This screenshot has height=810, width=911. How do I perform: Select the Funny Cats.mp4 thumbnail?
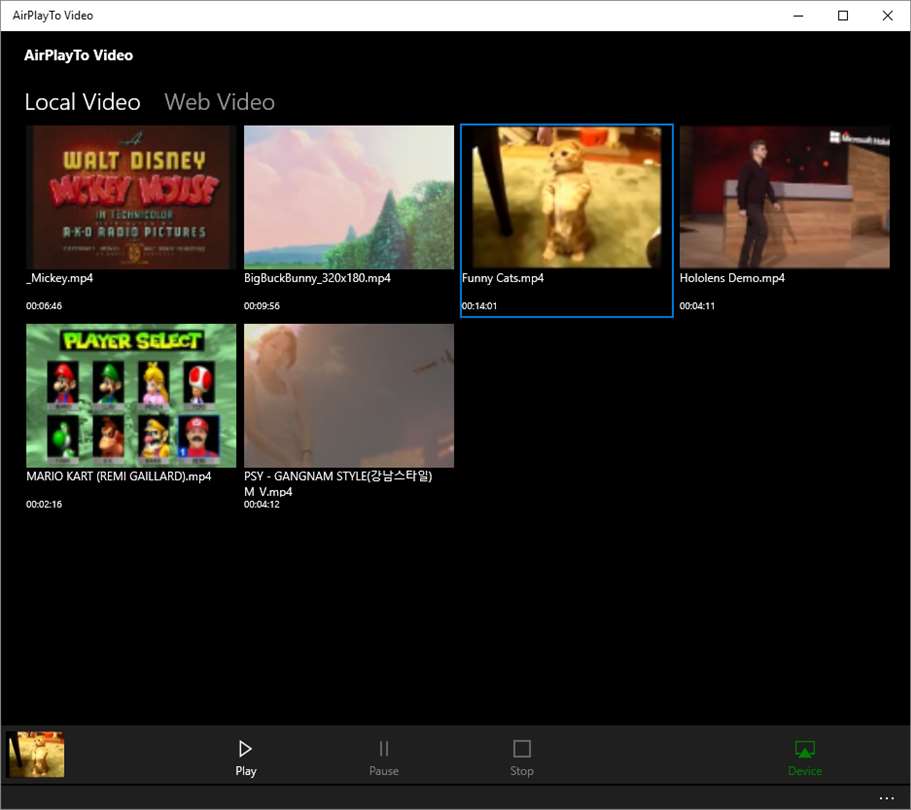click(566, 198)
